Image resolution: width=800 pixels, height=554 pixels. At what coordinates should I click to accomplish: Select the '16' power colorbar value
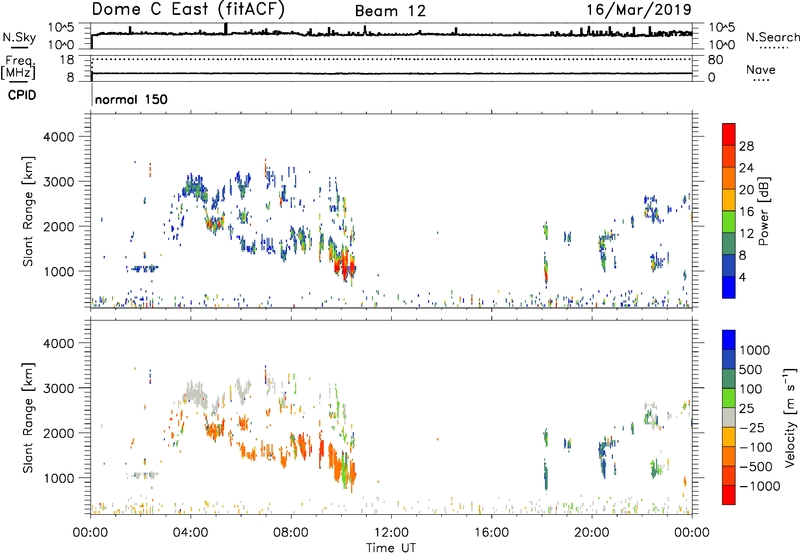coord(746,212)
